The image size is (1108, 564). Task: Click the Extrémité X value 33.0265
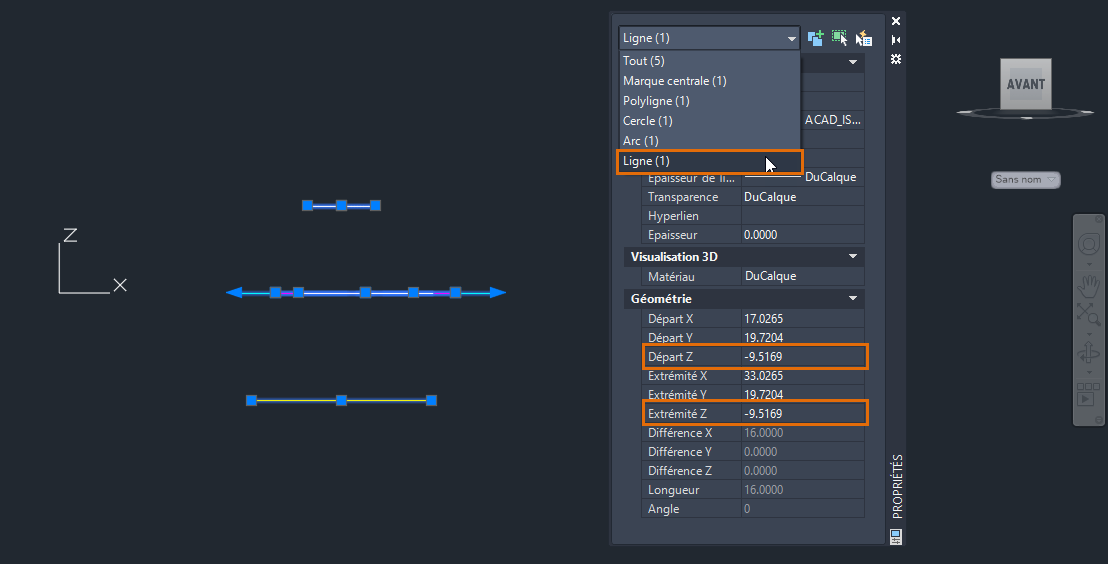[x=803, y=376]
